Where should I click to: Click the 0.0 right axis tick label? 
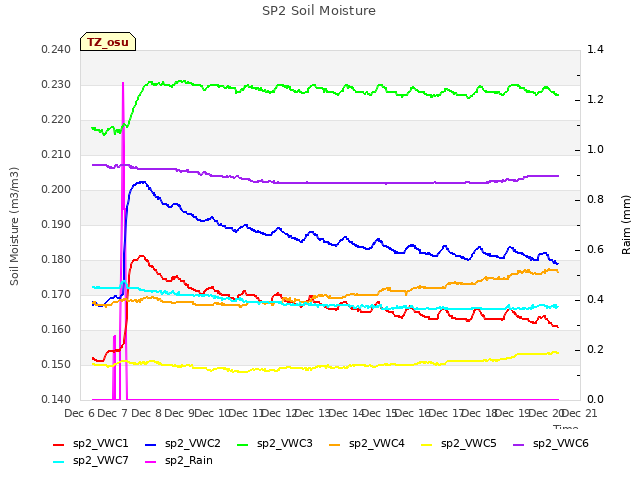(x=595, y=400)
